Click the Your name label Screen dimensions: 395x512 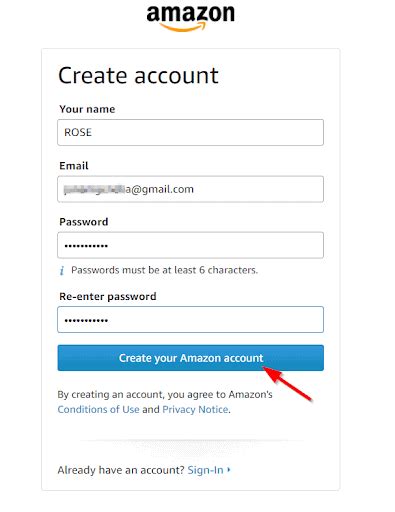(87, 109)
